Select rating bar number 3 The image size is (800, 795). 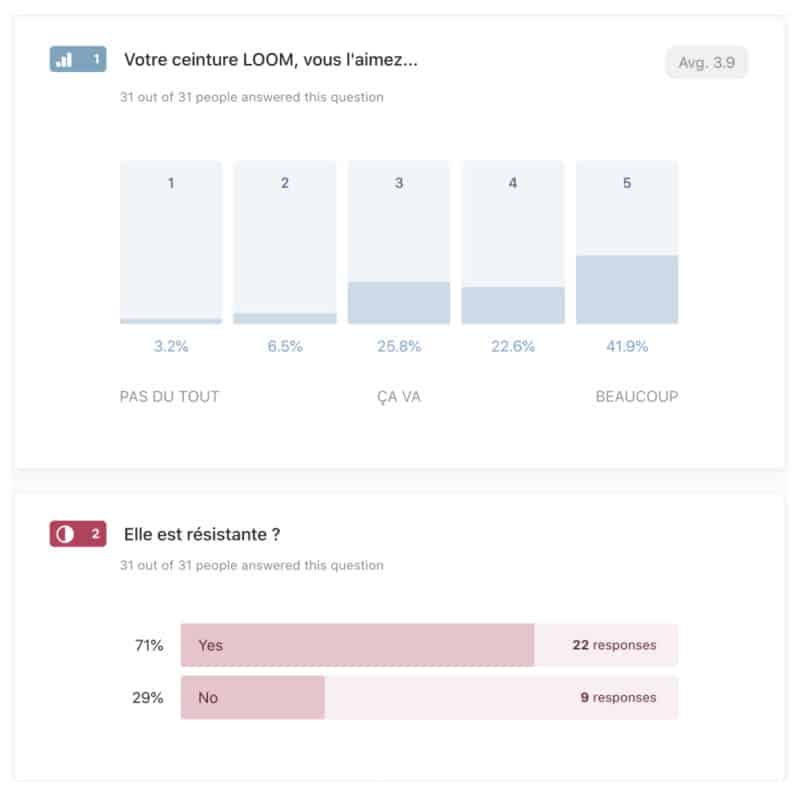(399, 242)
